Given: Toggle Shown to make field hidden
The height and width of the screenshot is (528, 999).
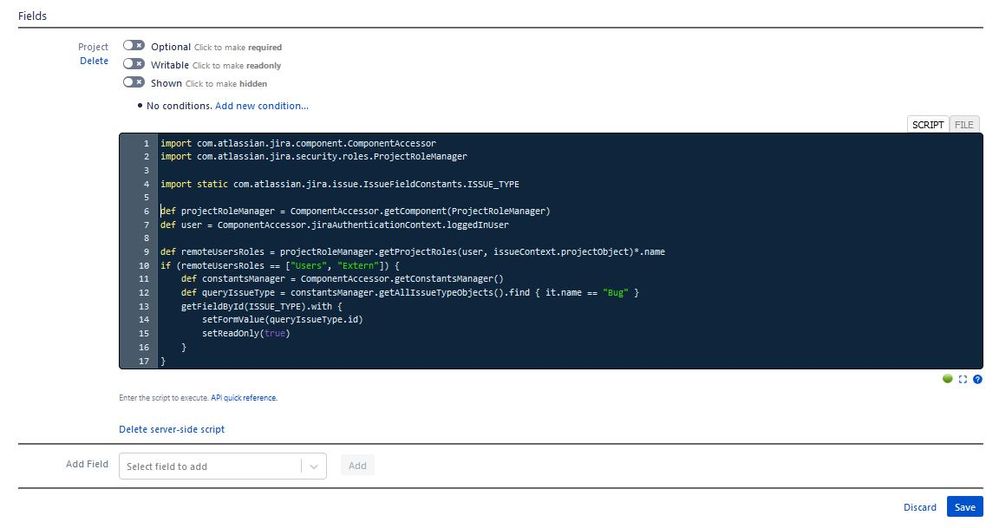Looking at the screenshot, I should 134,82.
